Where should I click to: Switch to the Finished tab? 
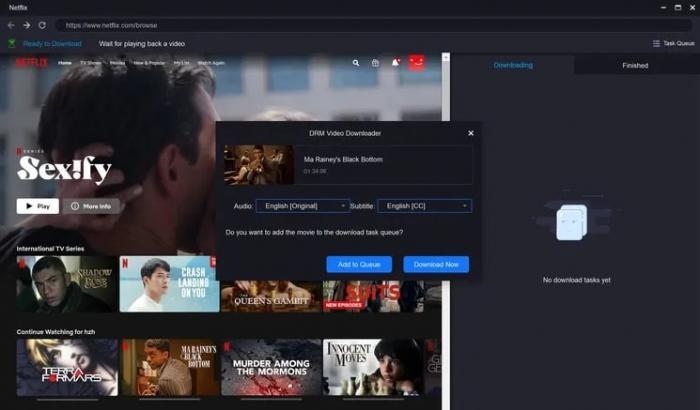[x=635, y=65]
